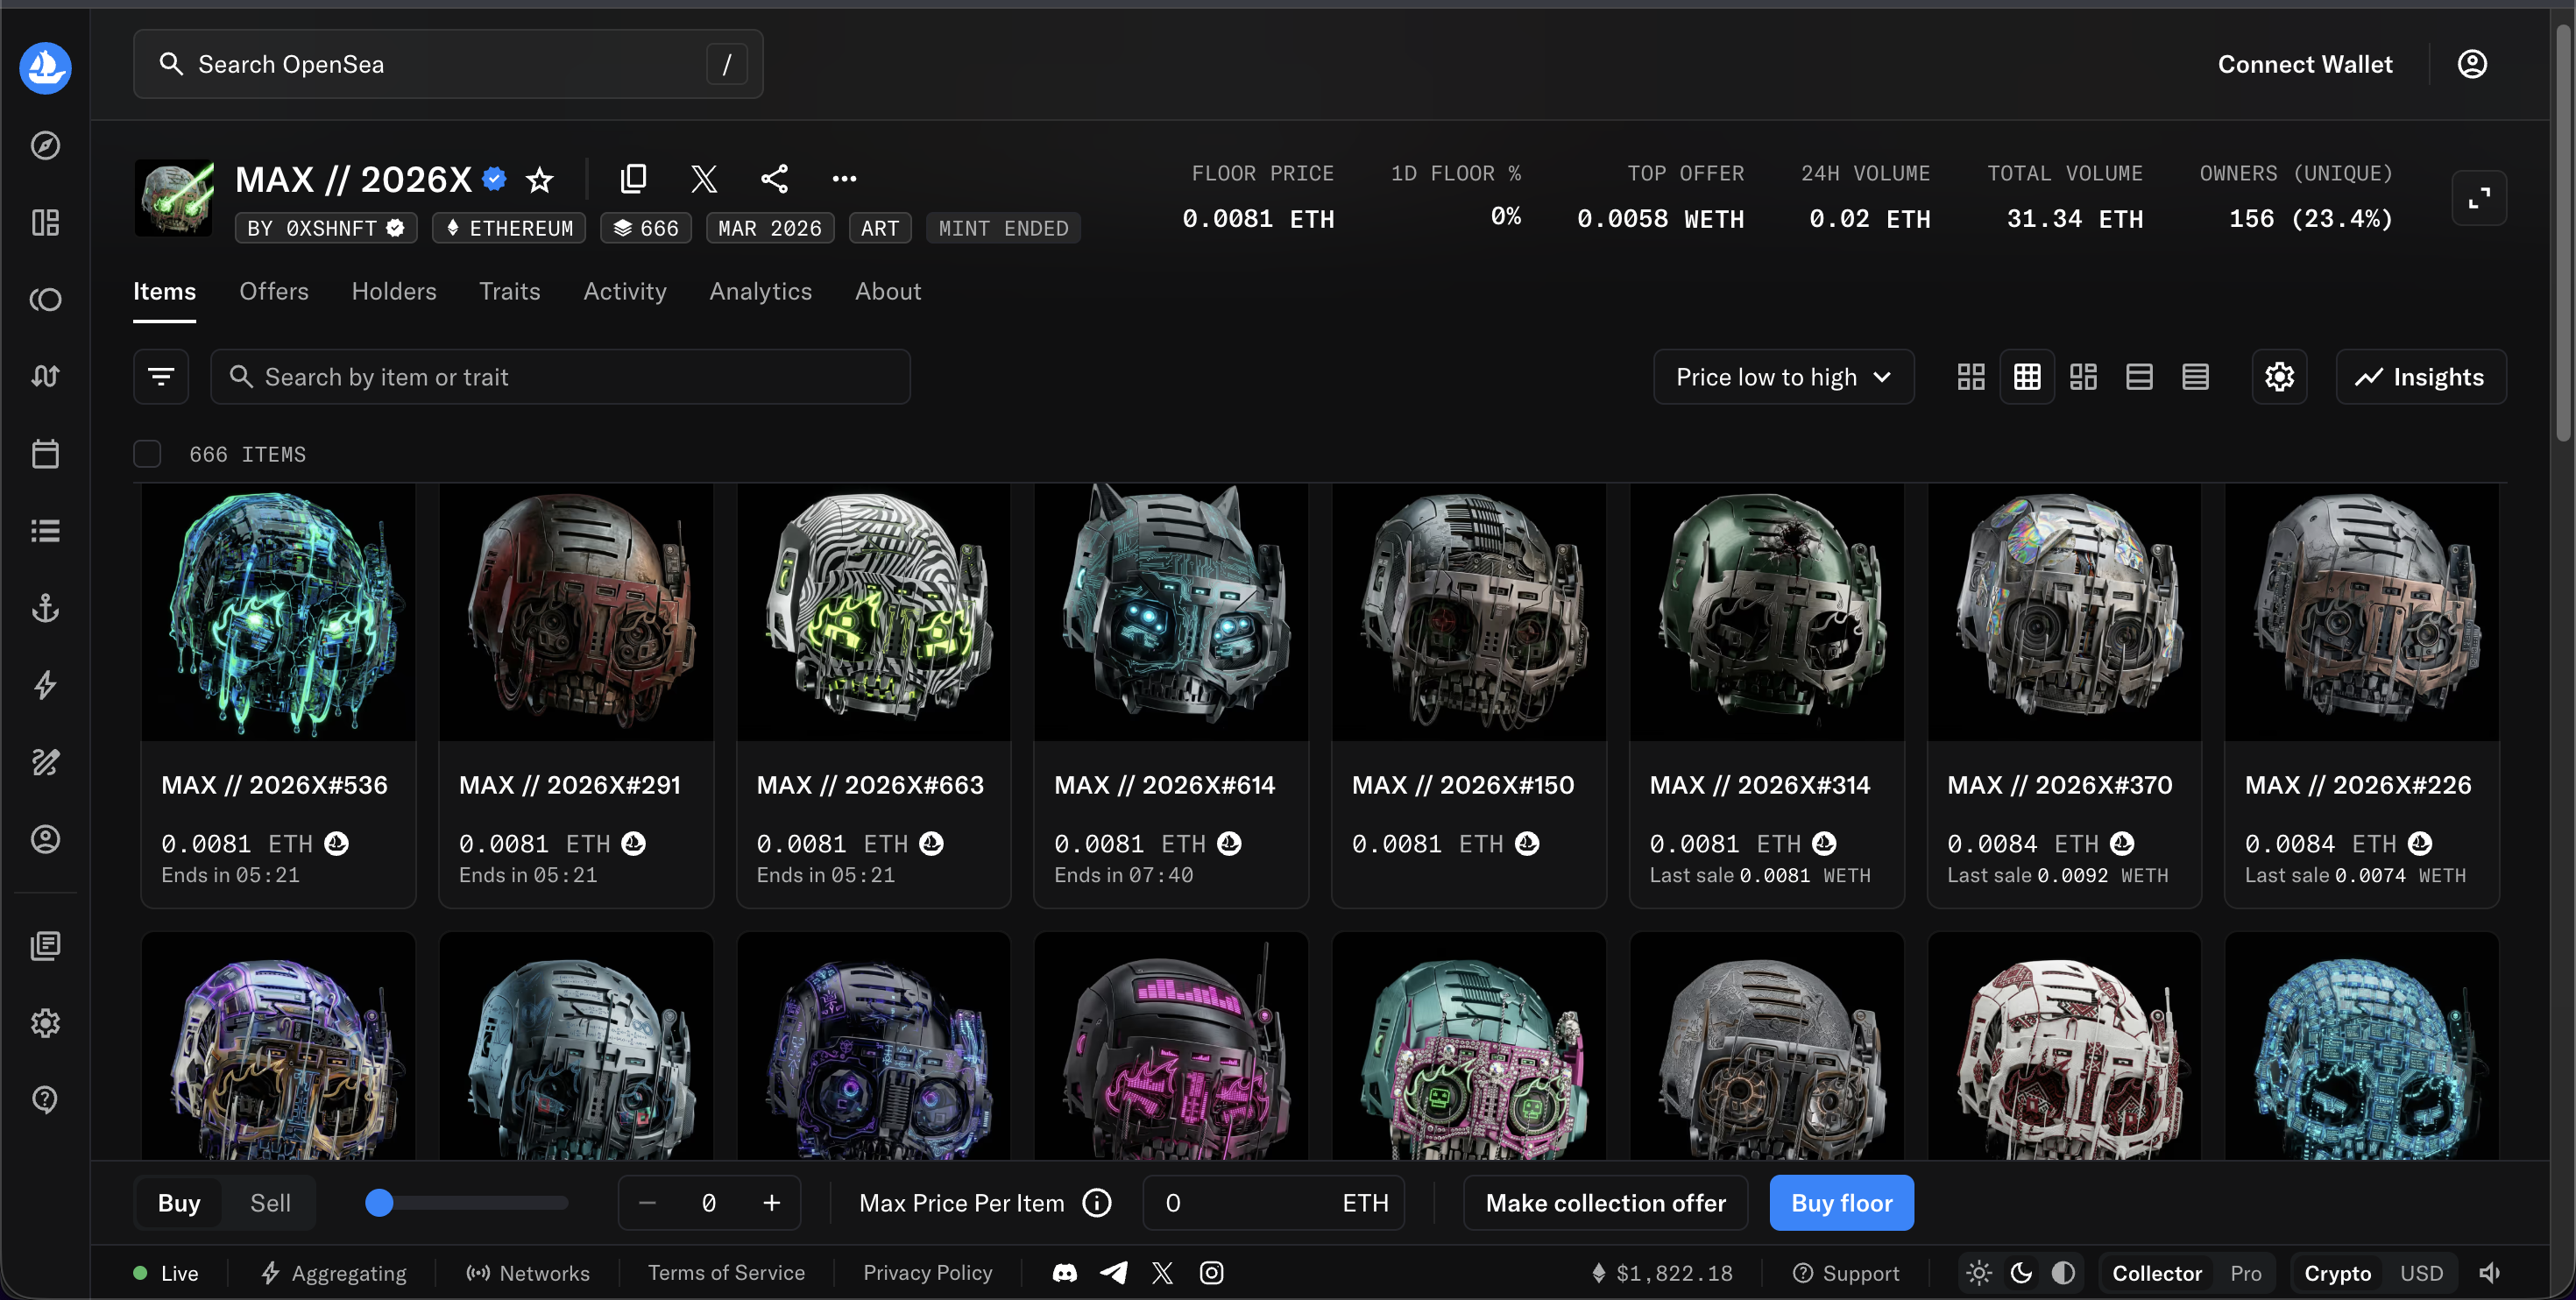The image size is (2576, 1300).
Task: Increase item quantity with plus button
Action: [x=771, y=1203]
